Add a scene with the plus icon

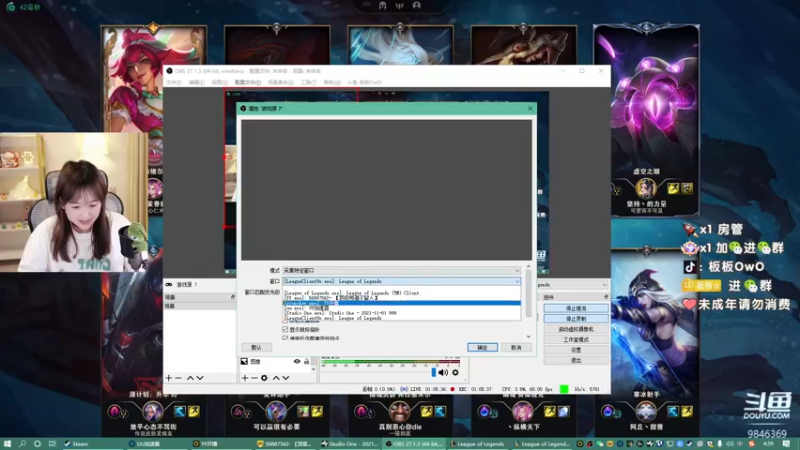point(169,378)
